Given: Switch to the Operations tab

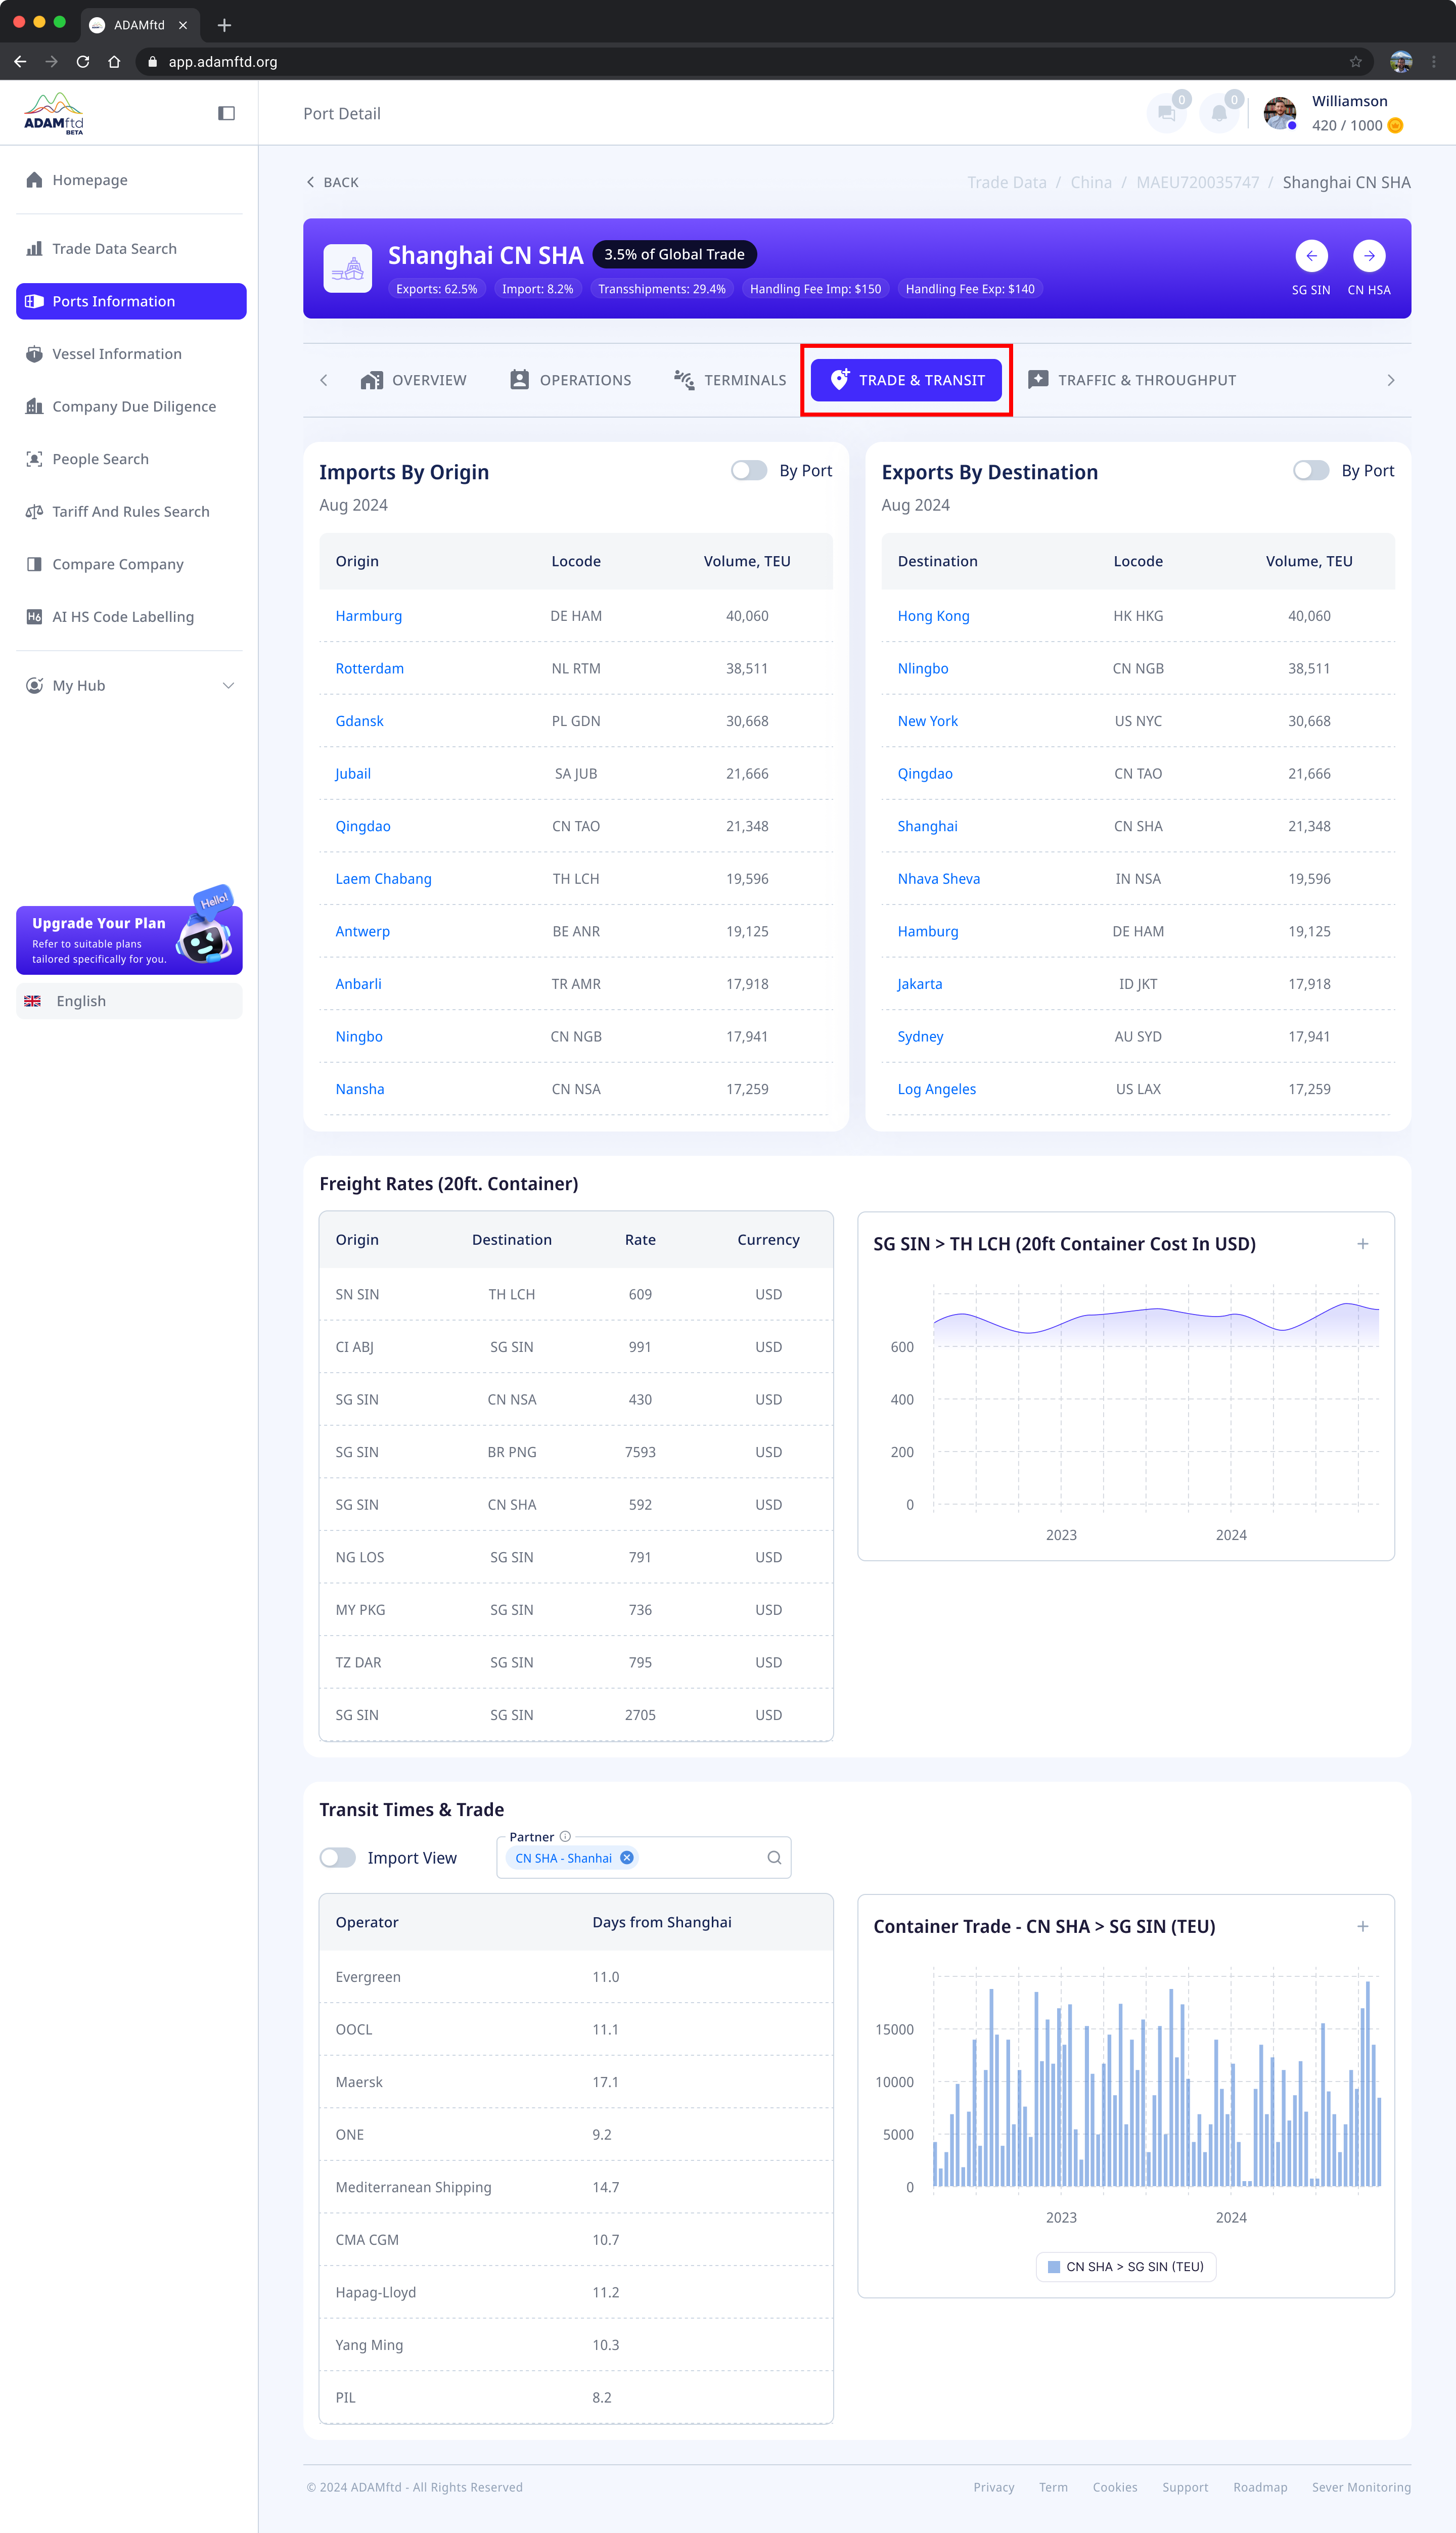Looking at the screenshot, I should pyautogui.click(x=570, y=380).
